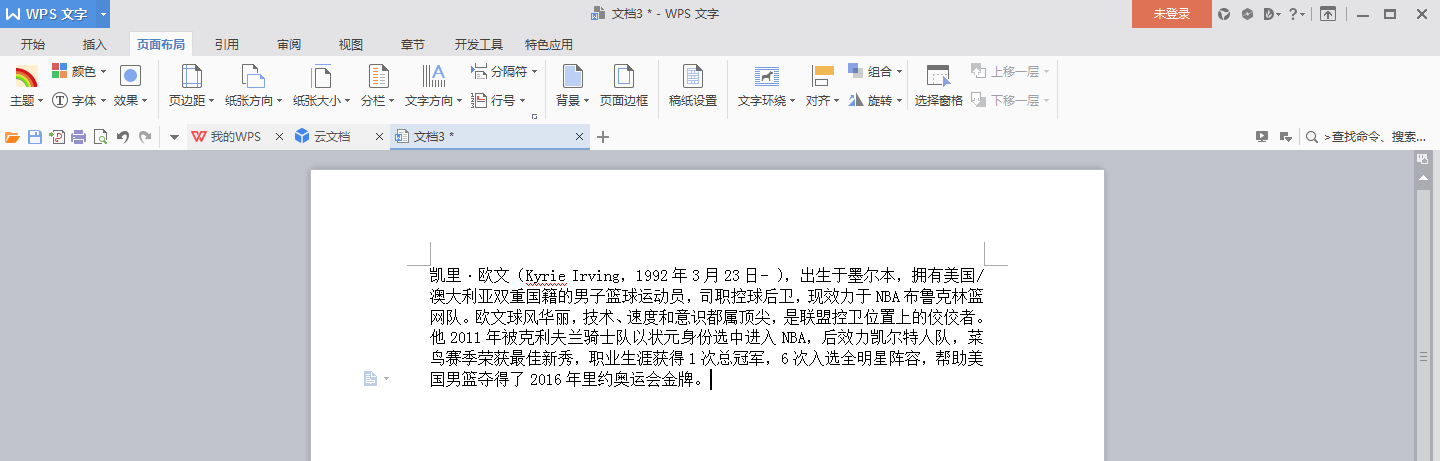
Task: Open the WPS 文字 application menu
Action: pos(48,14)
